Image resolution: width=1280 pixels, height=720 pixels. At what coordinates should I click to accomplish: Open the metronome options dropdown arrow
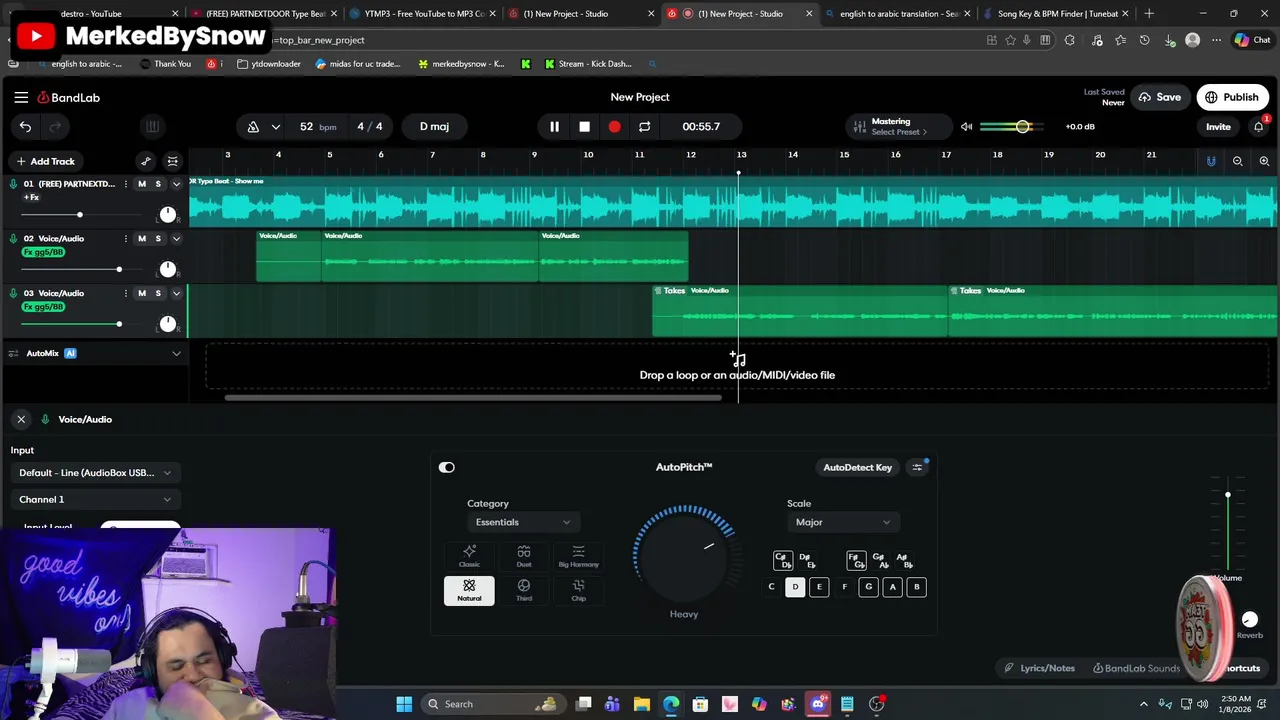pyautogui.click(x=275, y=127)
